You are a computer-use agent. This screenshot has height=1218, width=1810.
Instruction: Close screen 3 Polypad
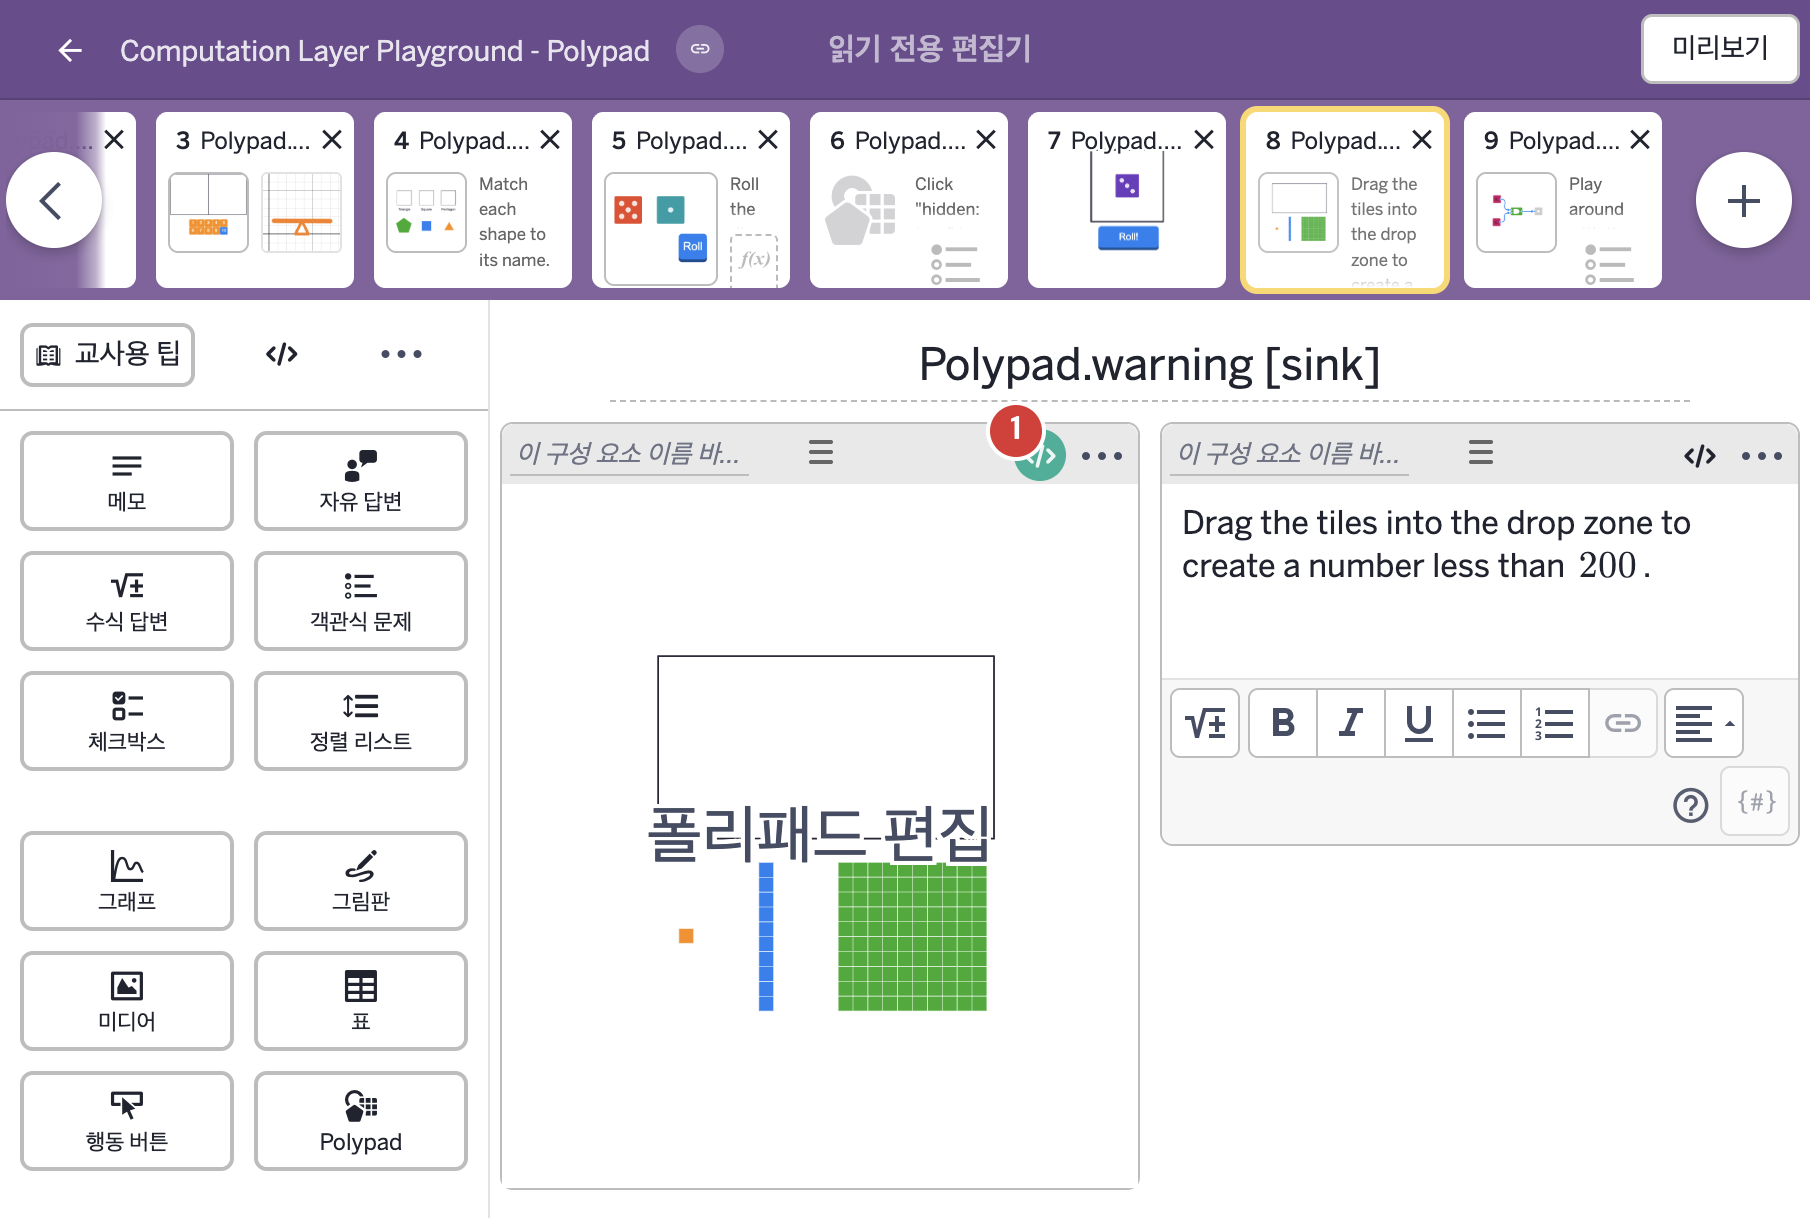(x=332, y=140)
